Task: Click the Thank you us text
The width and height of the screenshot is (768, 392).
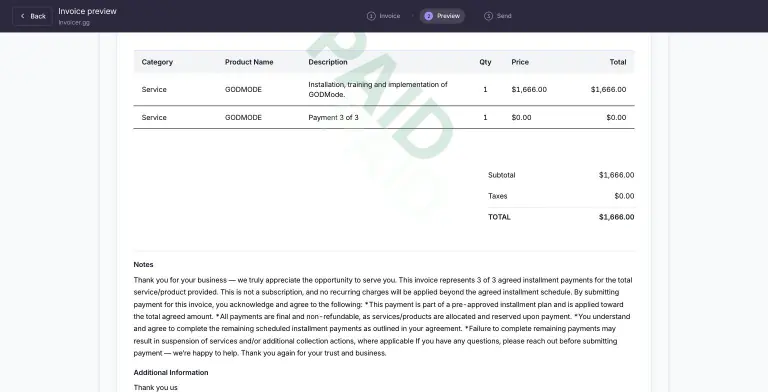Action: [156, 388]
